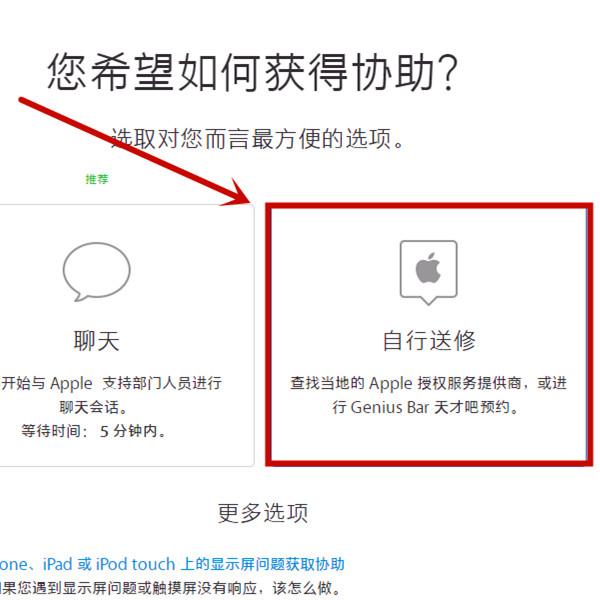Click the question mark in the heading
600x600 pixels.
tap(448, 73)
